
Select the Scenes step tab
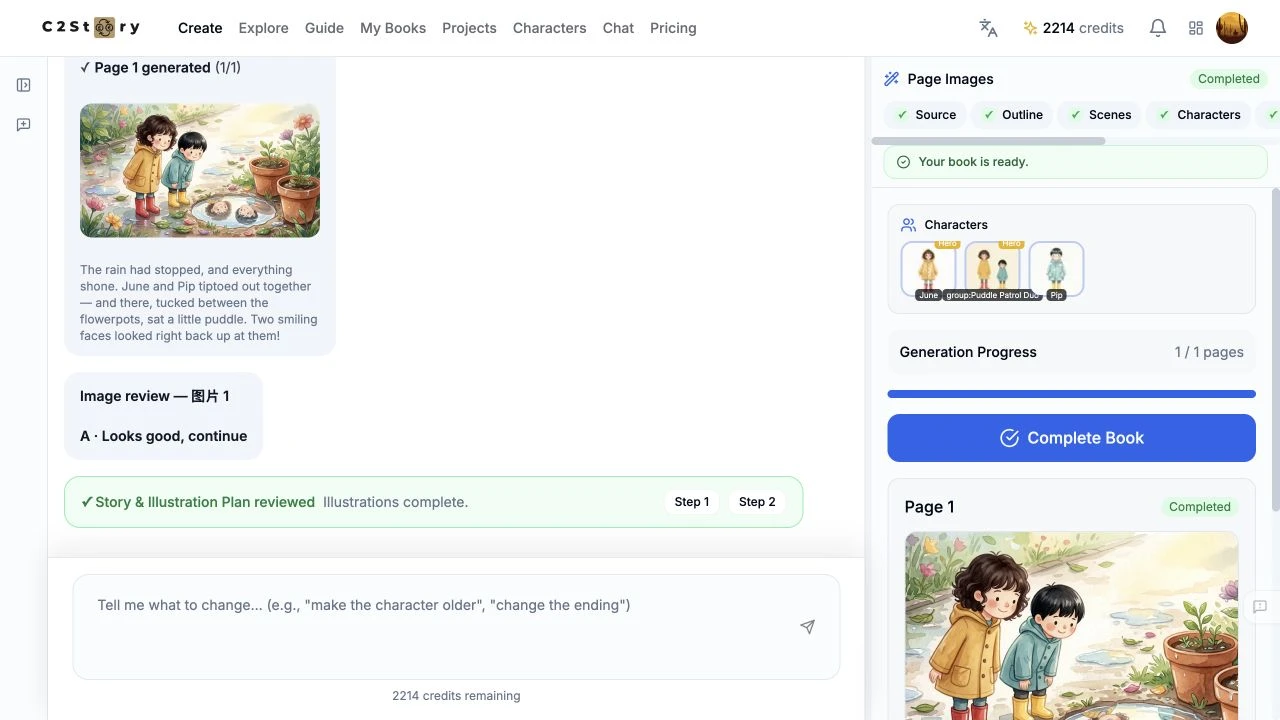pos(1100,115)
